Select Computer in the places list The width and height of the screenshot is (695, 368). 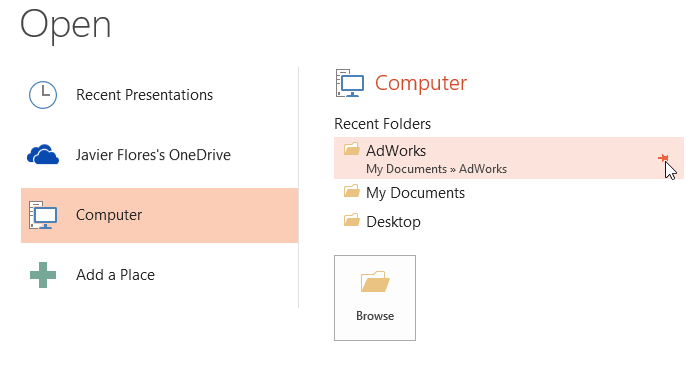coord(160,215)
